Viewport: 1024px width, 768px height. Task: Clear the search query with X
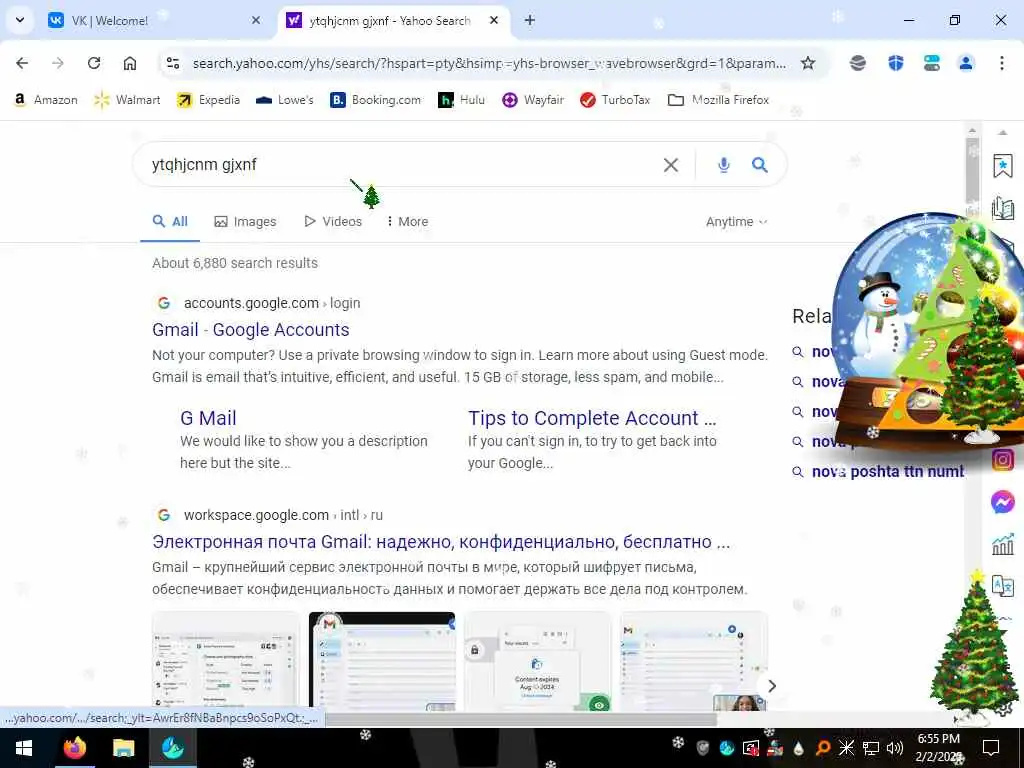(671, 165)
